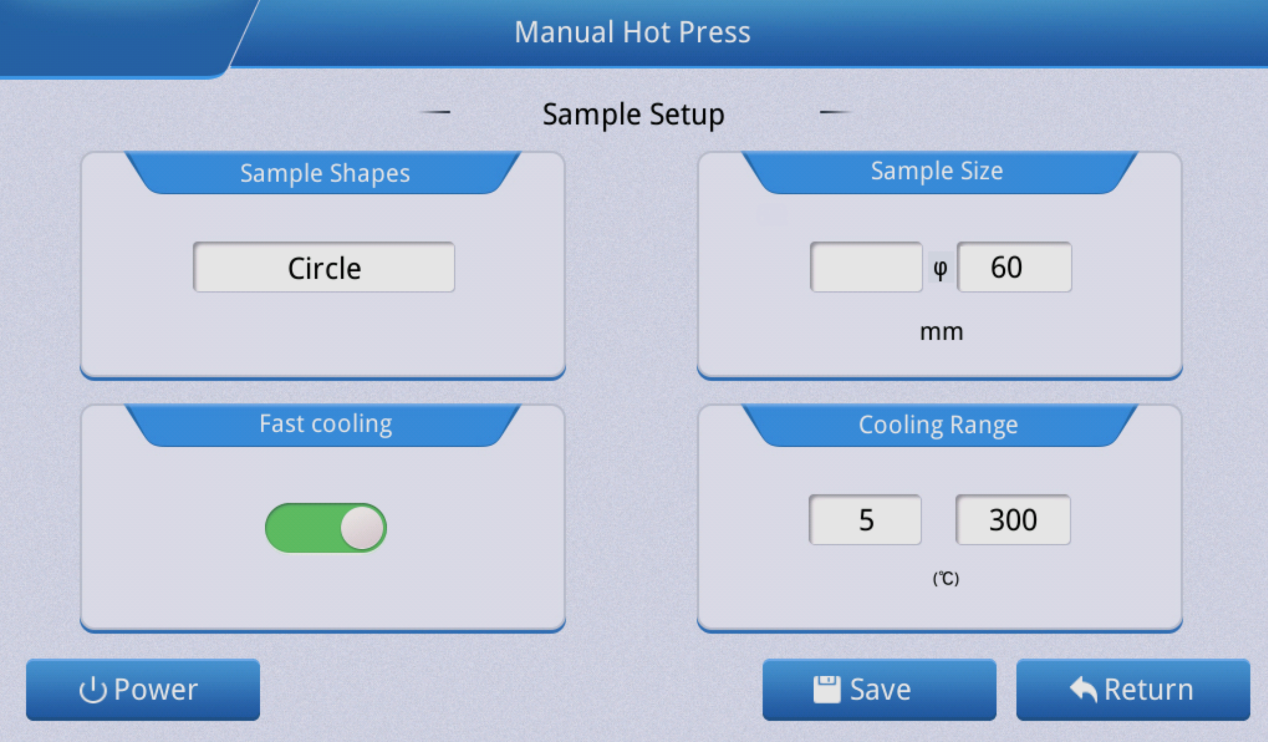Click the Sample Shapes panel header
Viewport: 1268px width, 742px height.
tap(324, 173)
